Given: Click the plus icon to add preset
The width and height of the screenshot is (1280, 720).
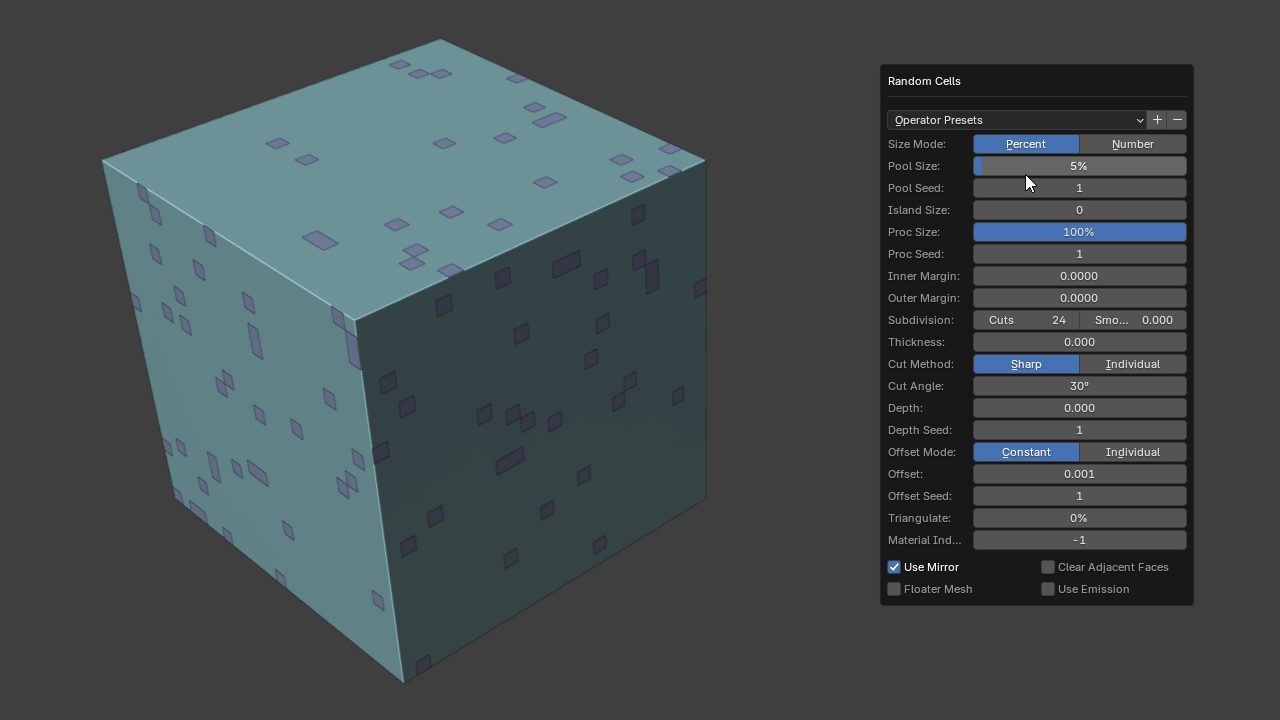Looking at the screenshot, I should (x=1157, y=120).
